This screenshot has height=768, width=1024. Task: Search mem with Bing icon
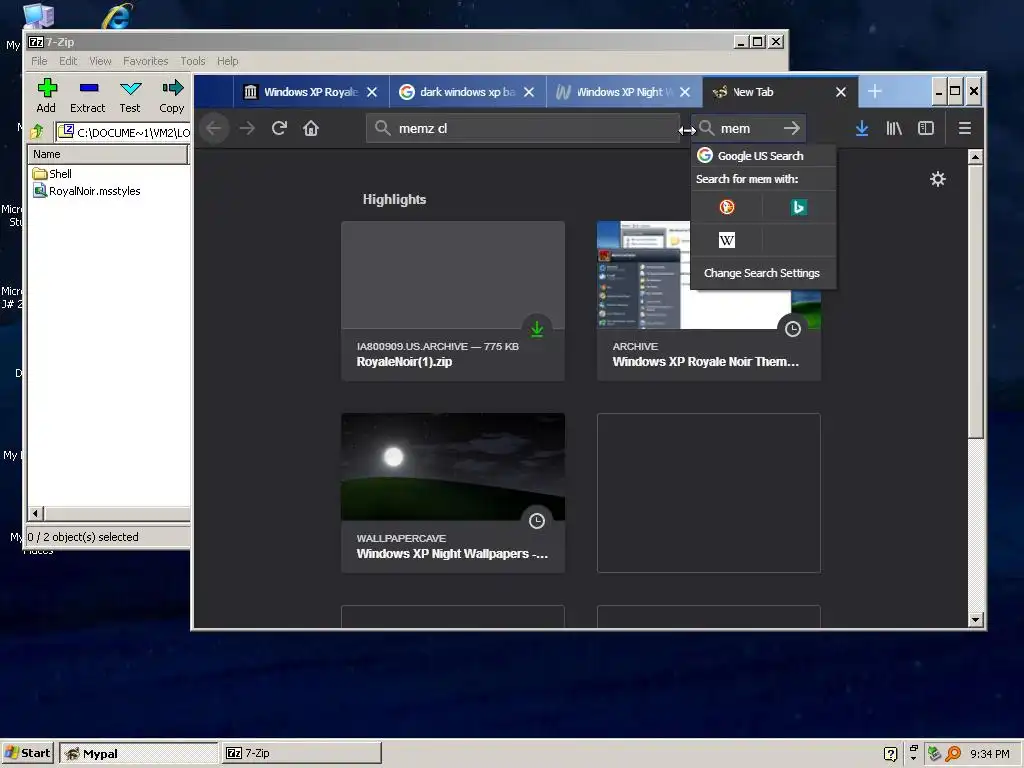(799, 207)
